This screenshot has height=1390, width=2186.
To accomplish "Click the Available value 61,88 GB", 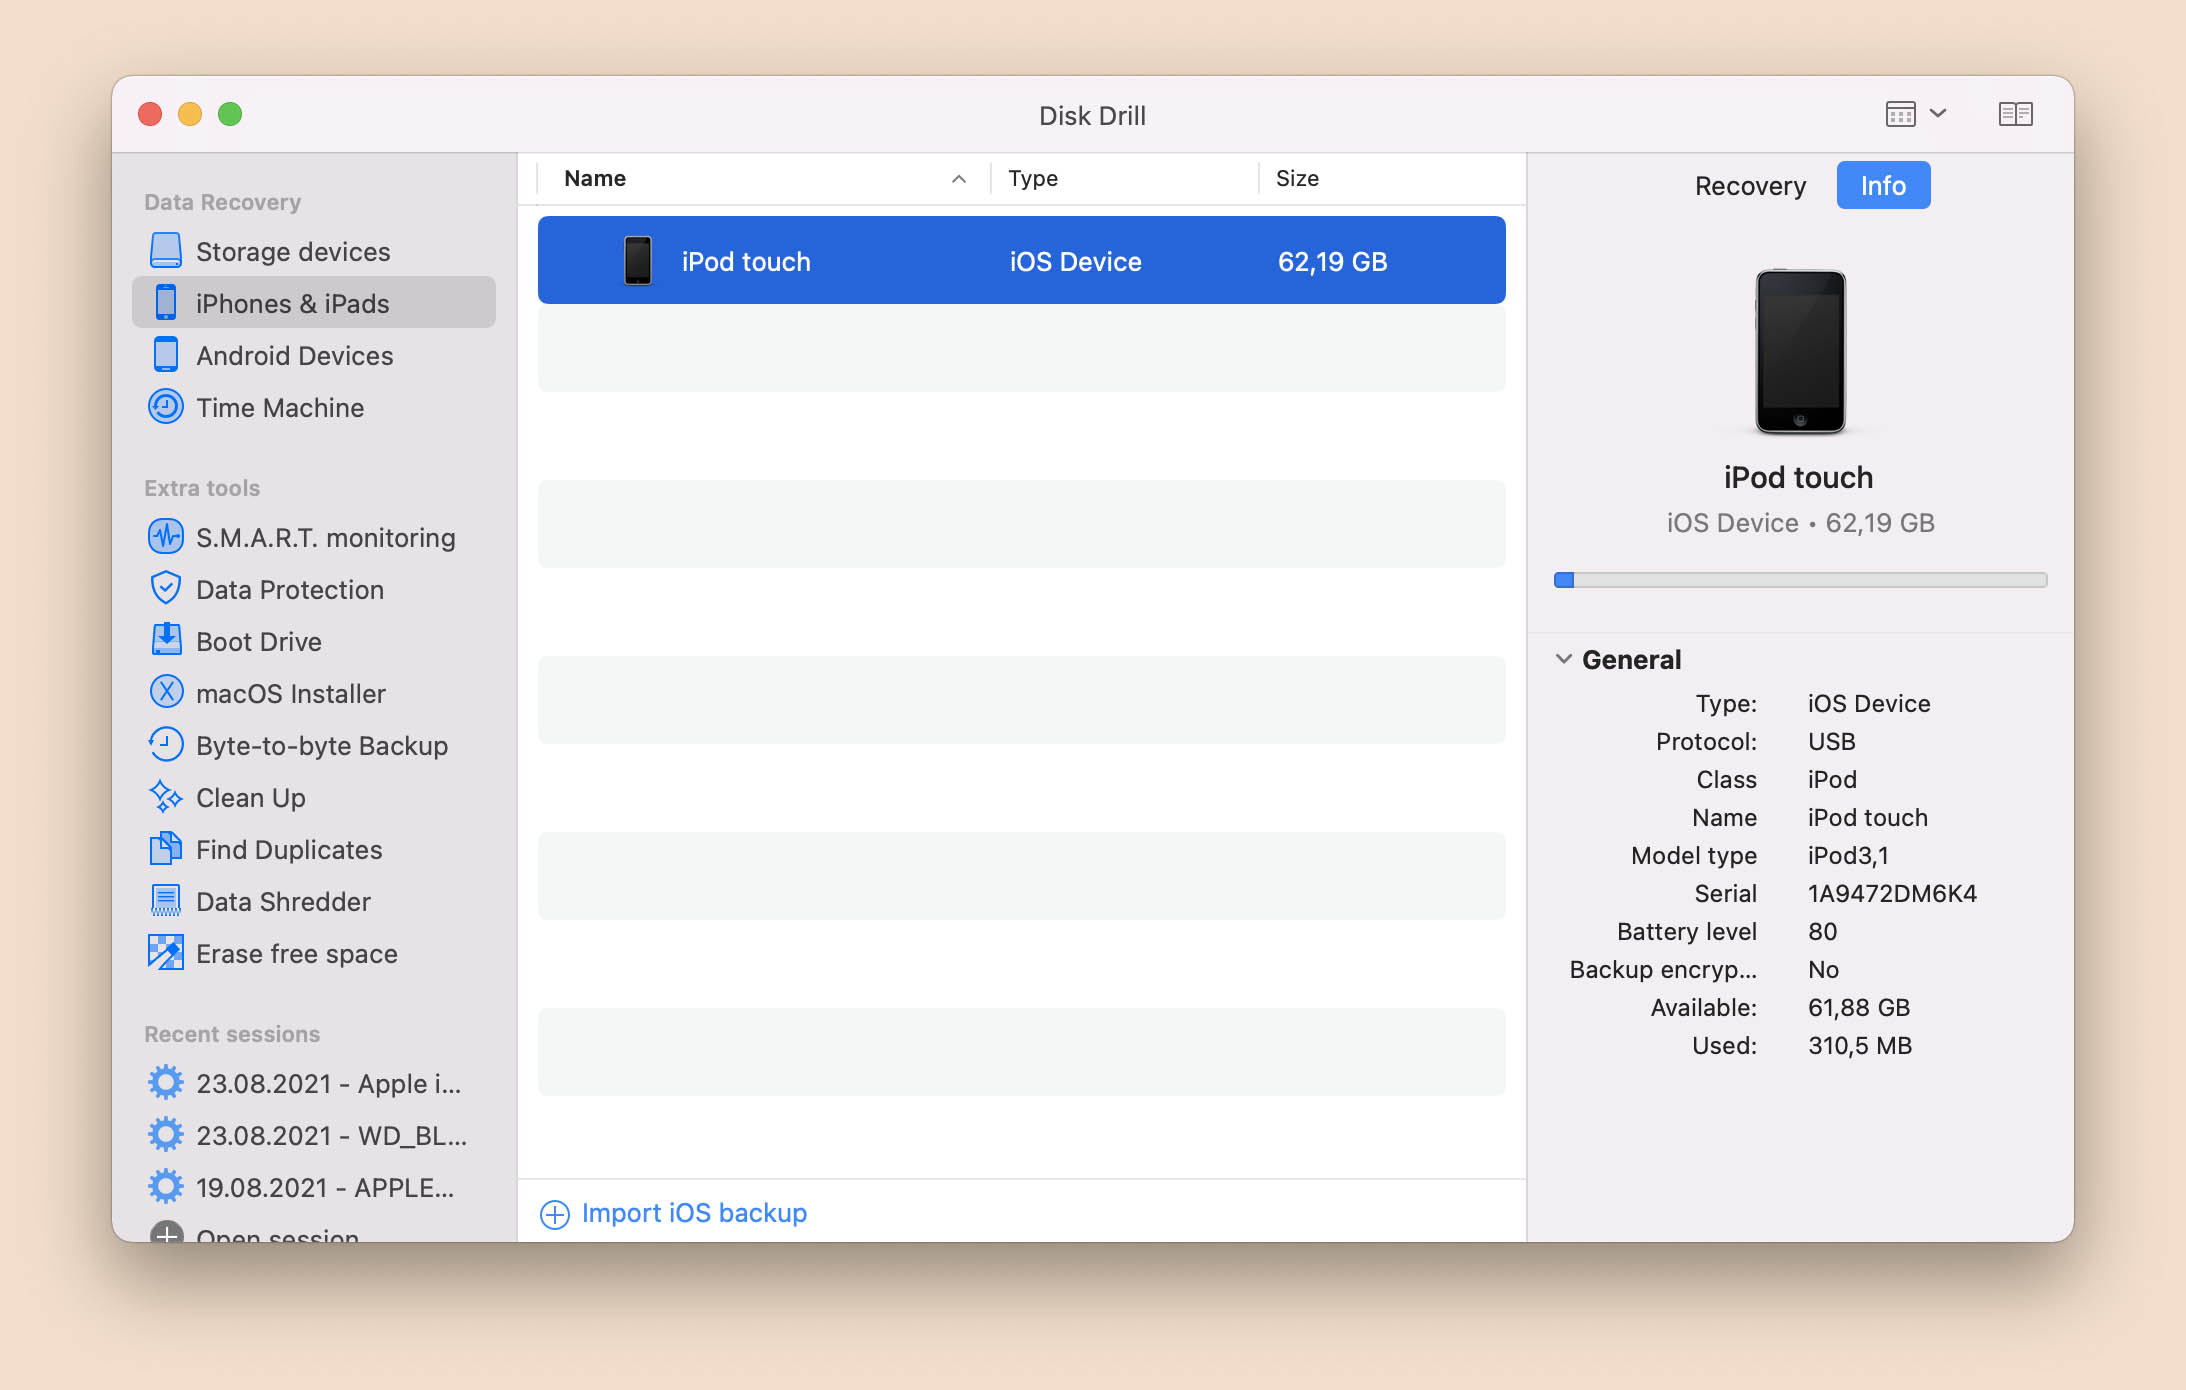I will click(1859, 1007).
